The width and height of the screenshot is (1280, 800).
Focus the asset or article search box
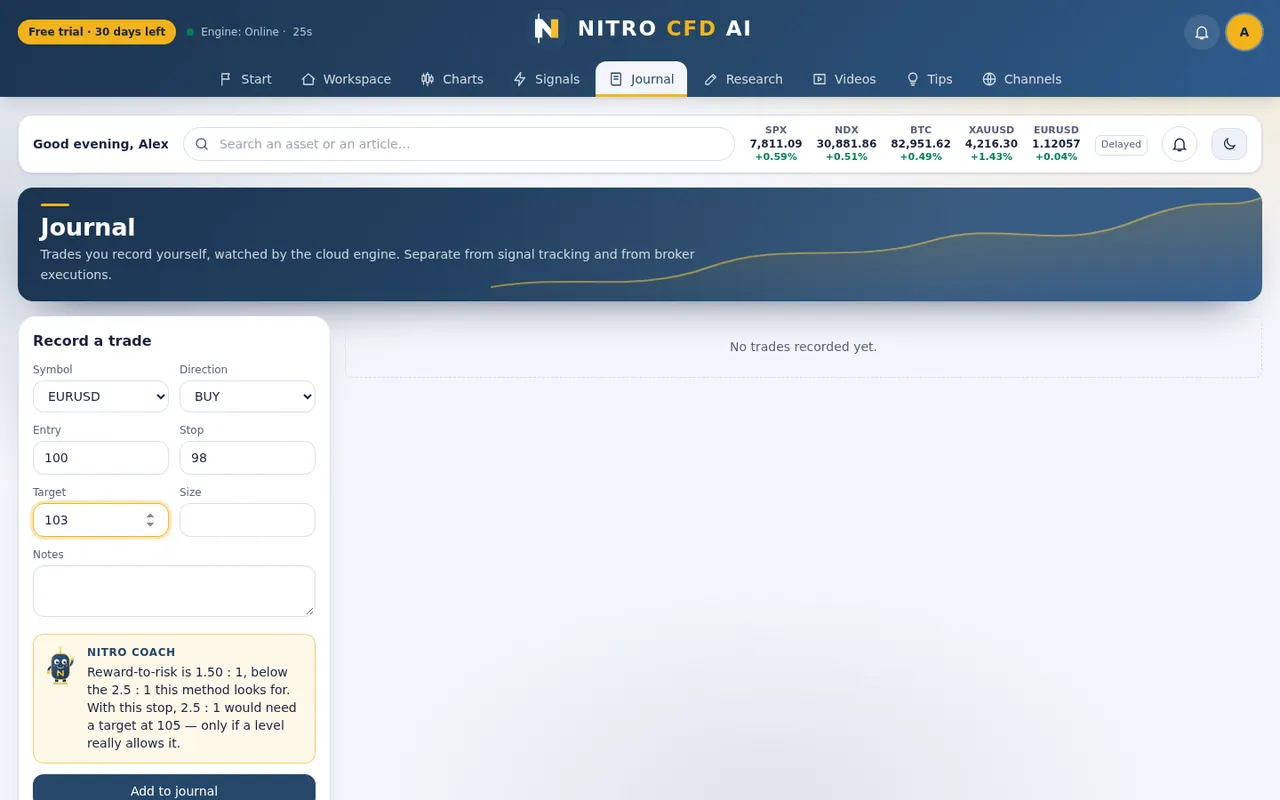(459, 144)
